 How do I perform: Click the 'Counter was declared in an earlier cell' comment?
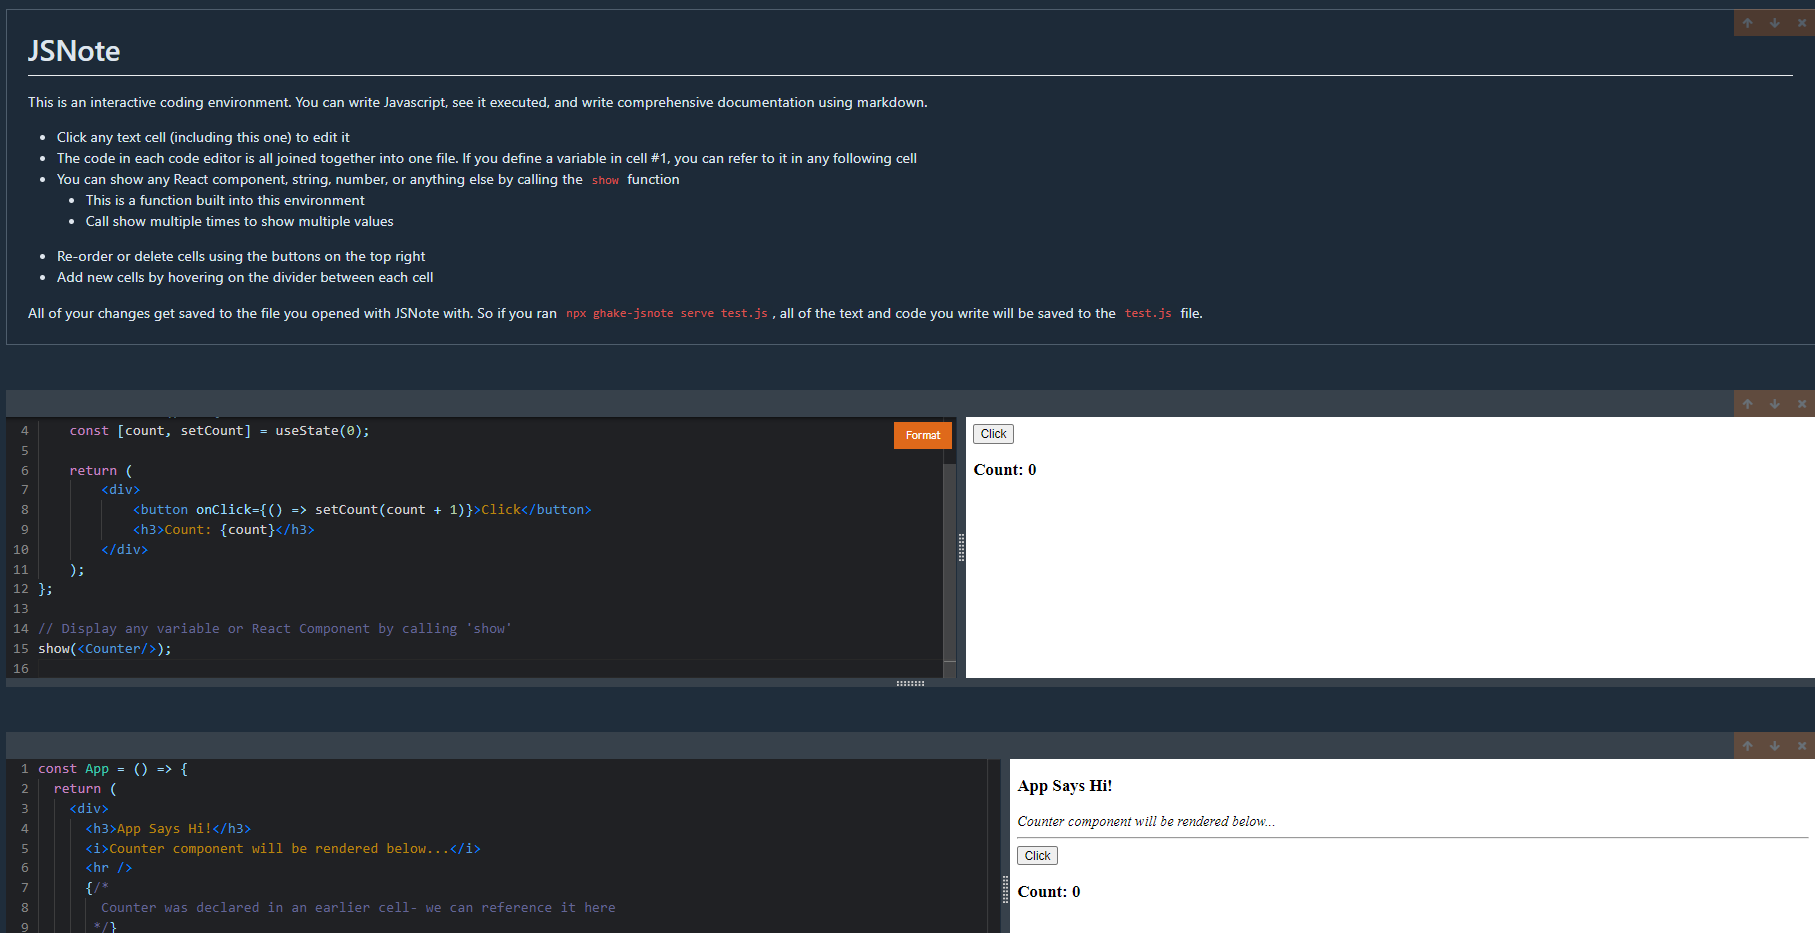358,908
